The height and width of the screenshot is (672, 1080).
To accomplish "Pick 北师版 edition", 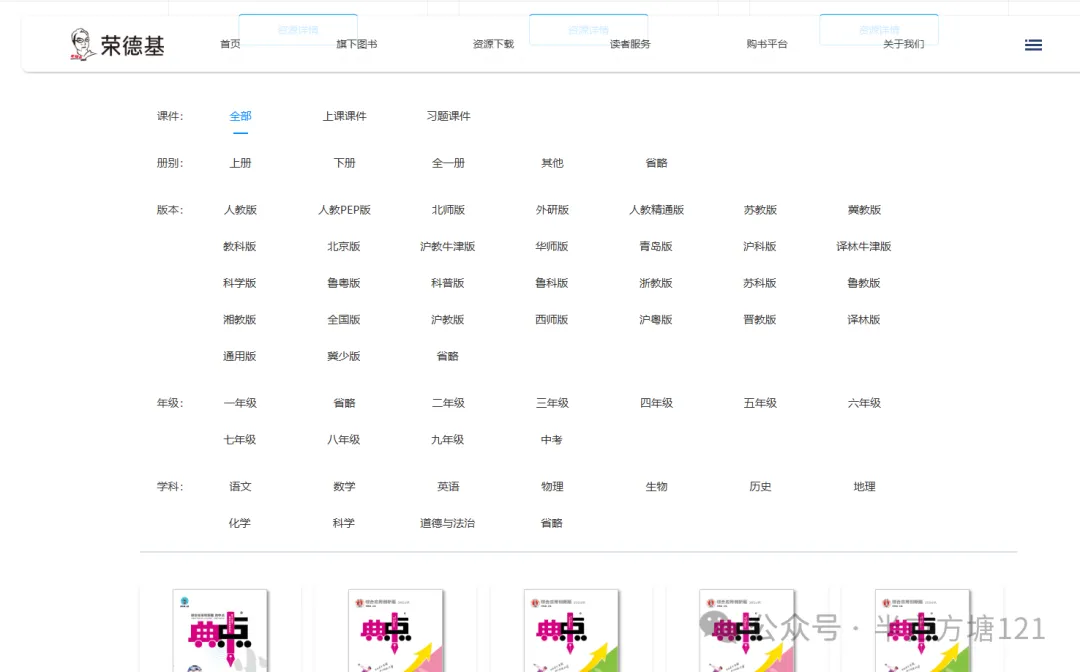I will tap(448, 210).
